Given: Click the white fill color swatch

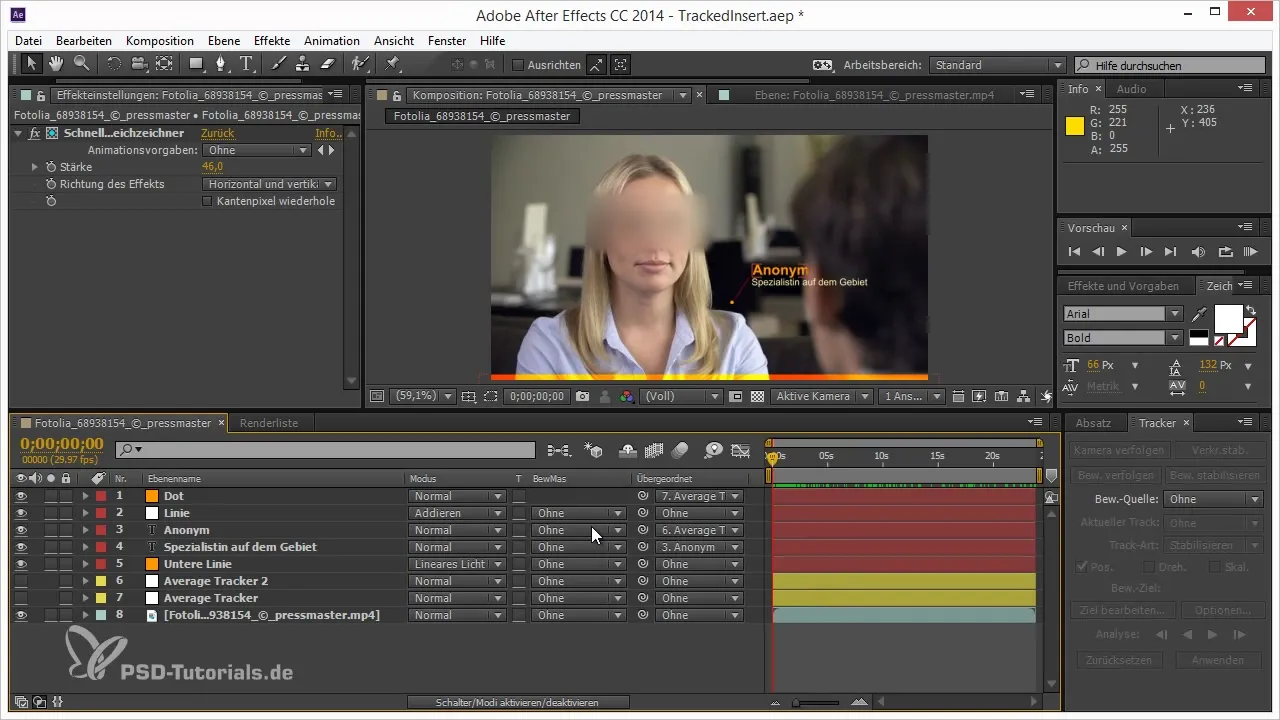Looking at the screenshot, I should click(1227, 319).
